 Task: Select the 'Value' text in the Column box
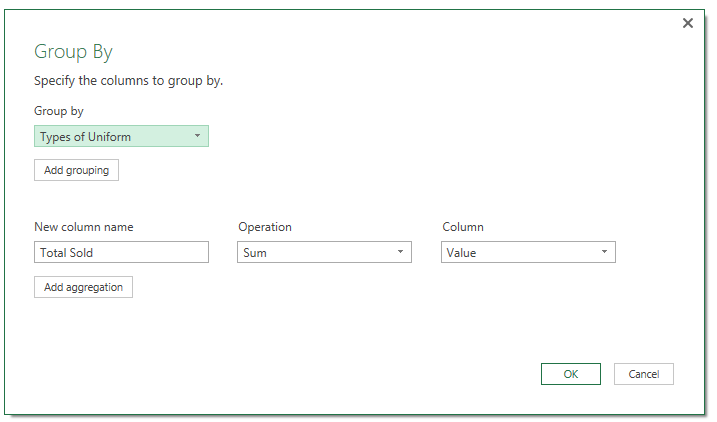click(461, 253)
